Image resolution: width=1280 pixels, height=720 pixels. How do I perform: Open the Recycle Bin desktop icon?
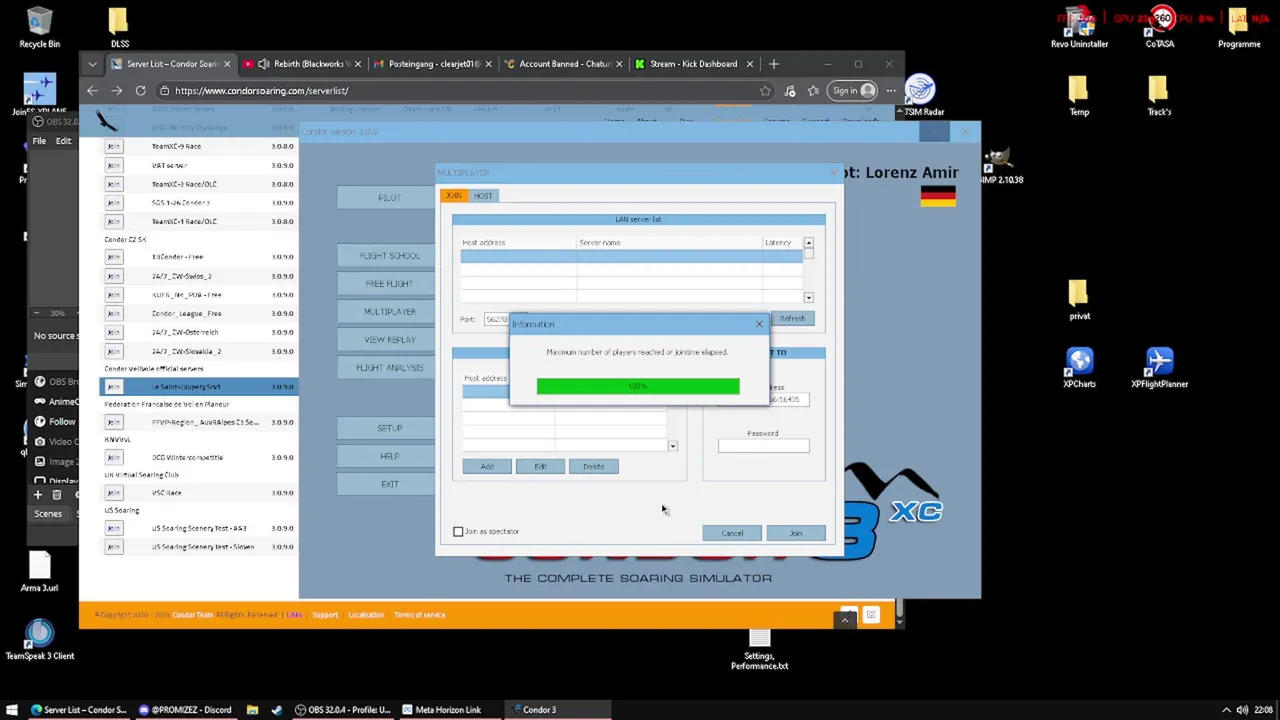point(39,28)
